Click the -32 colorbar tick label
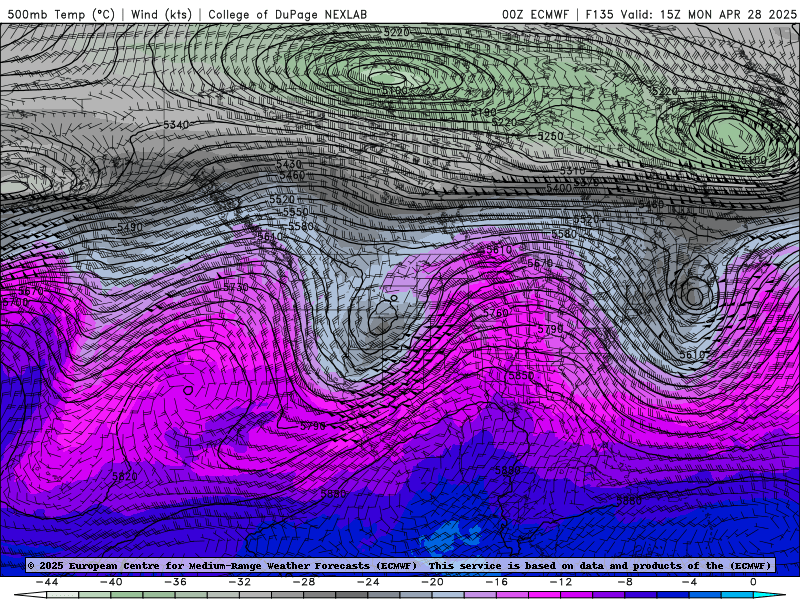This screenshot has width=800, height=600. tap(240, 582)
